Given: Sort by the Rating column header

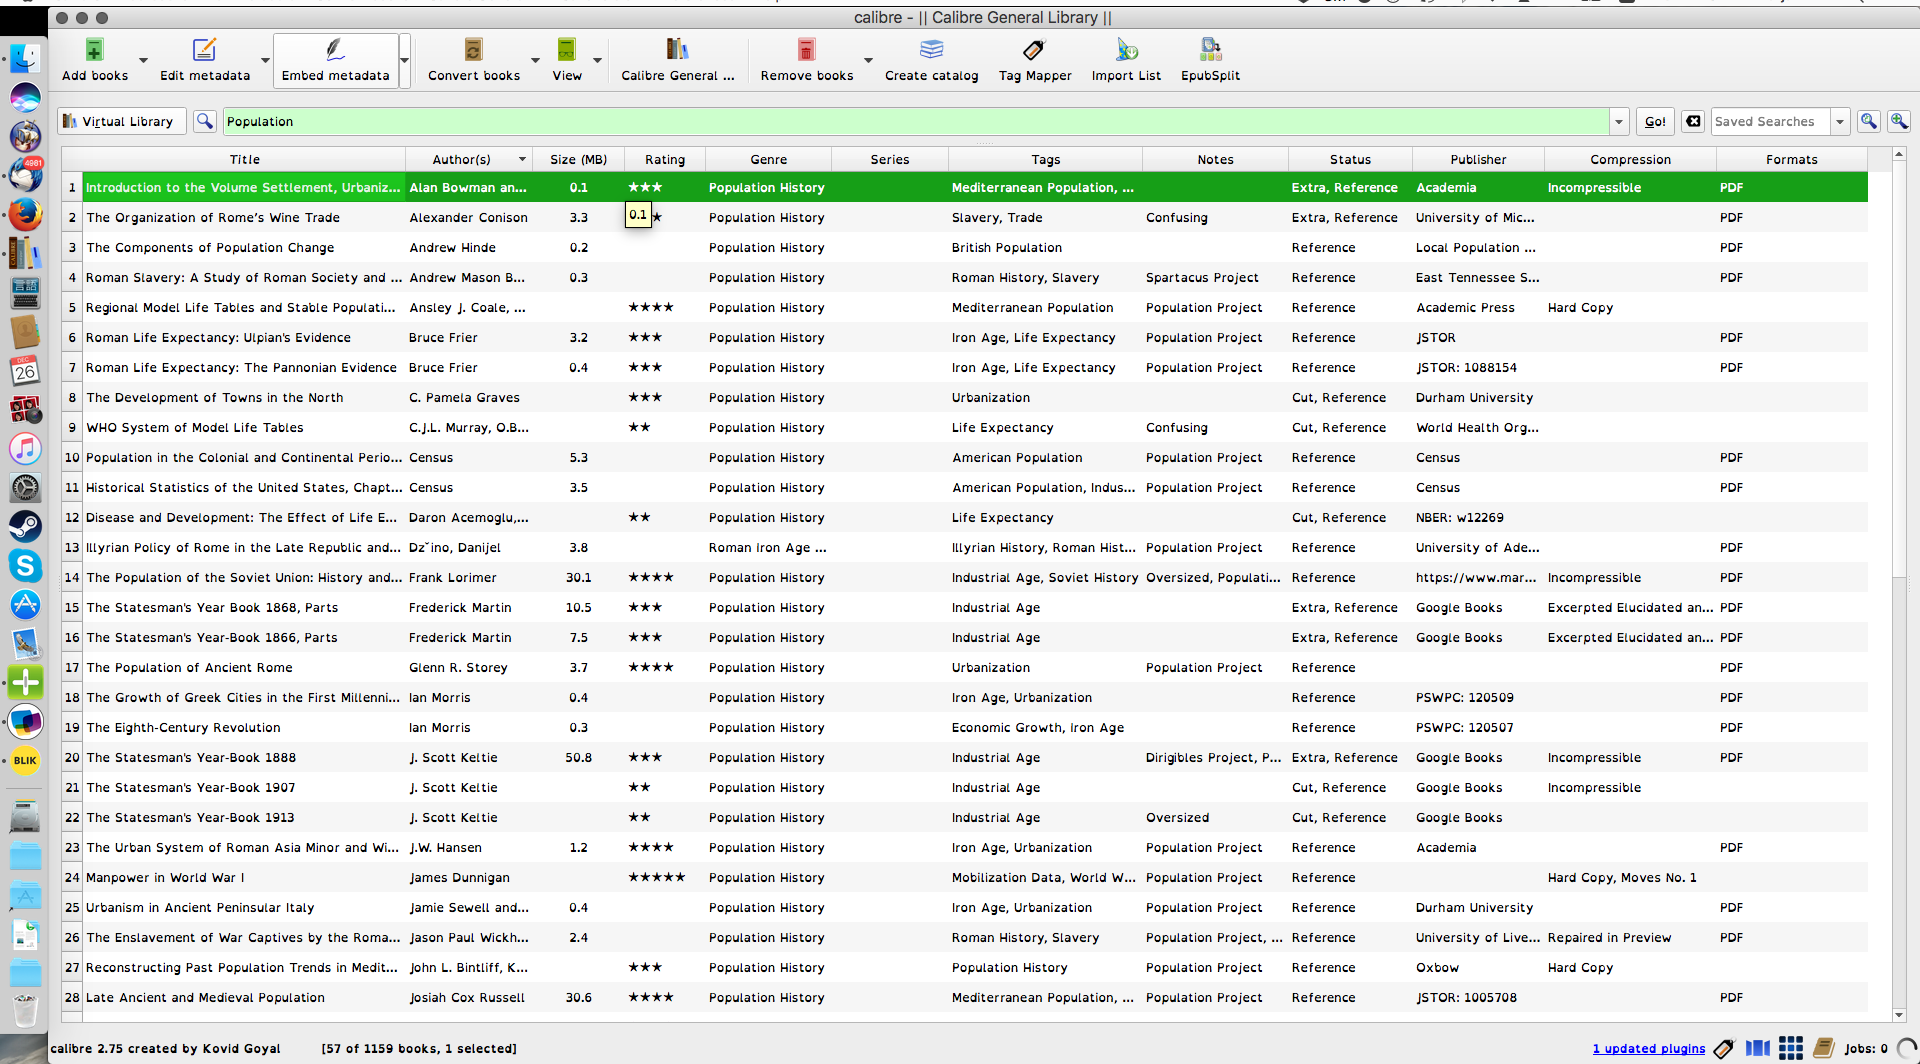Looking at the screenshot, I should 665,160.
